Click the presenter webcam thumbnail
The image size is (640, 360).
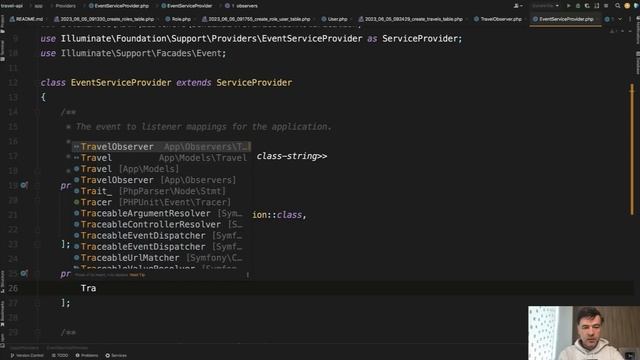click(584, 333)
